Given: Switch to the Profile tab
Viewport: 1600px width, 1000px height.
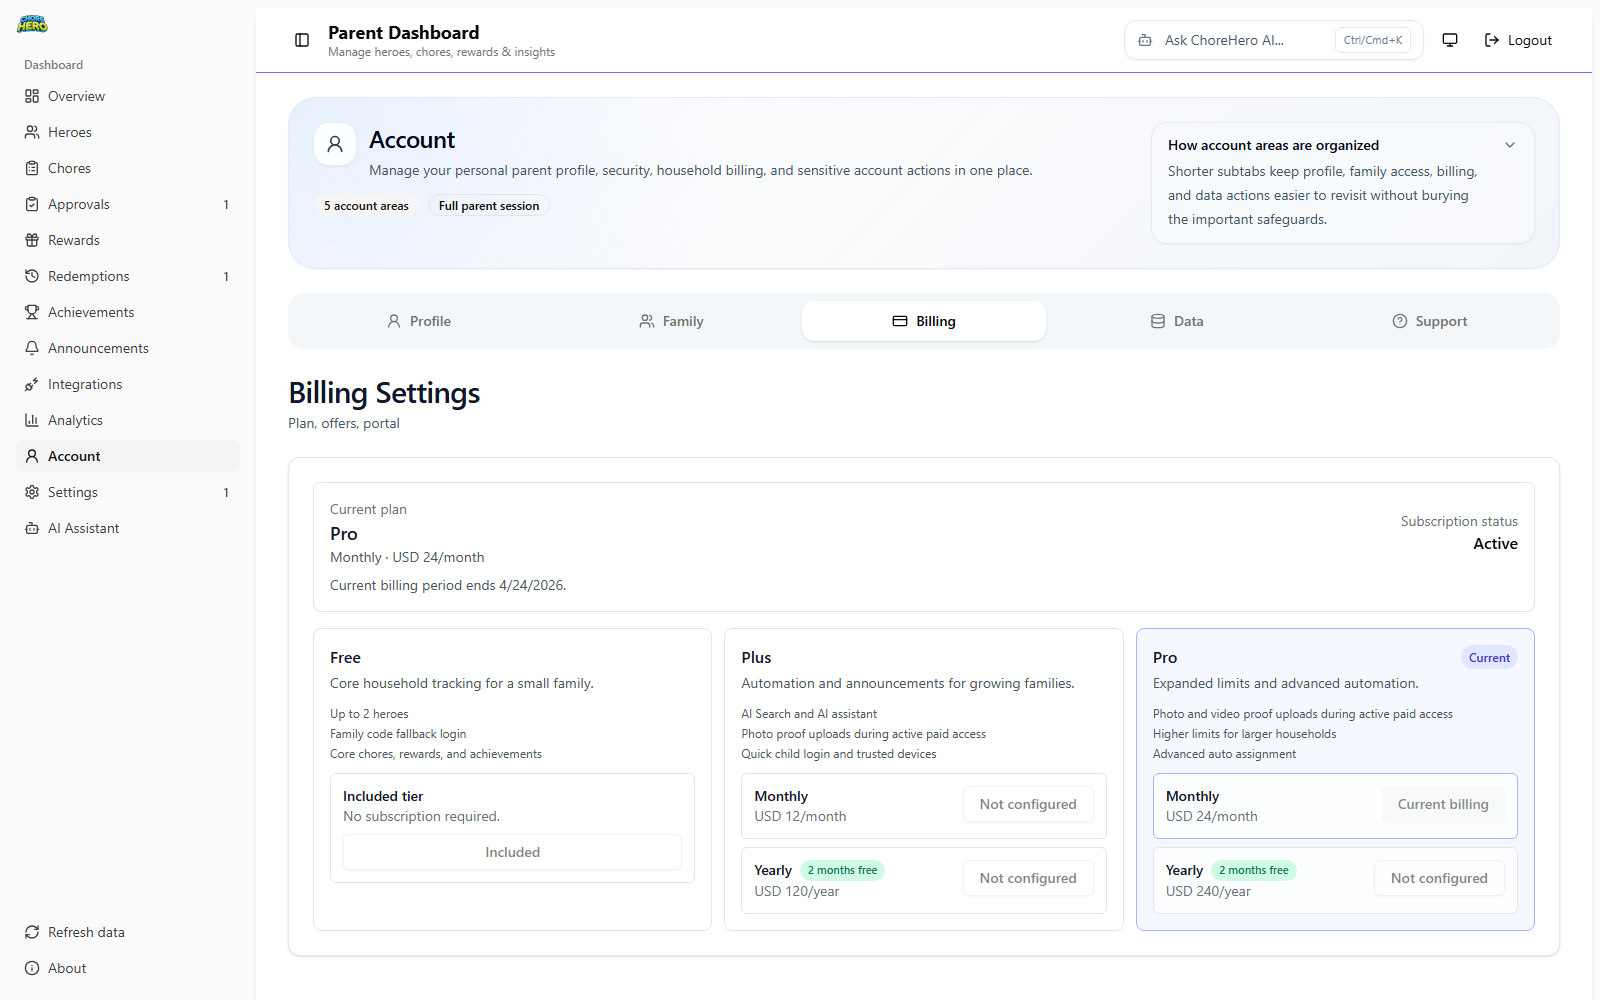Looking at the screenshot, I should [x=419, y=321].
